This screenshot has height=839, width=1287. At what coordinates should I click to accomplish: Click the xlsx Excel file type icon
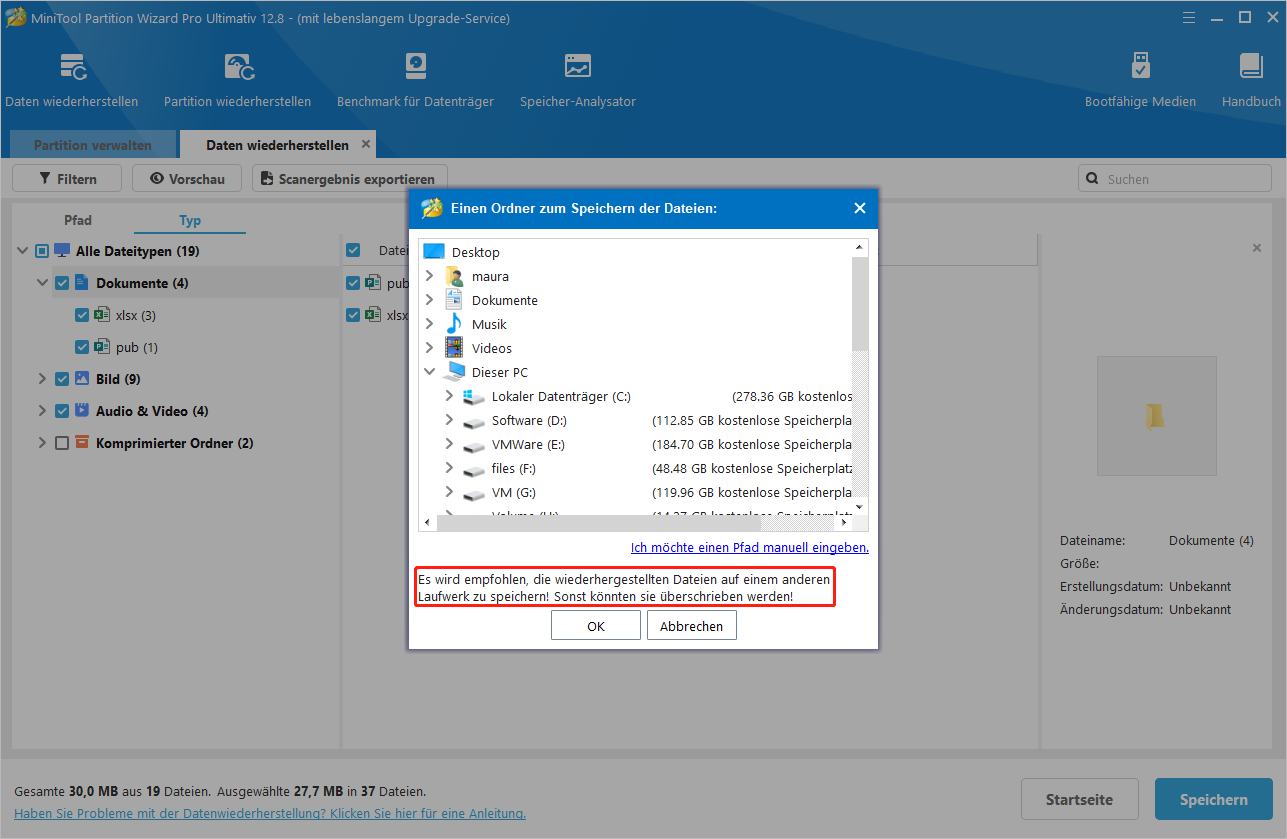point(102,315)
